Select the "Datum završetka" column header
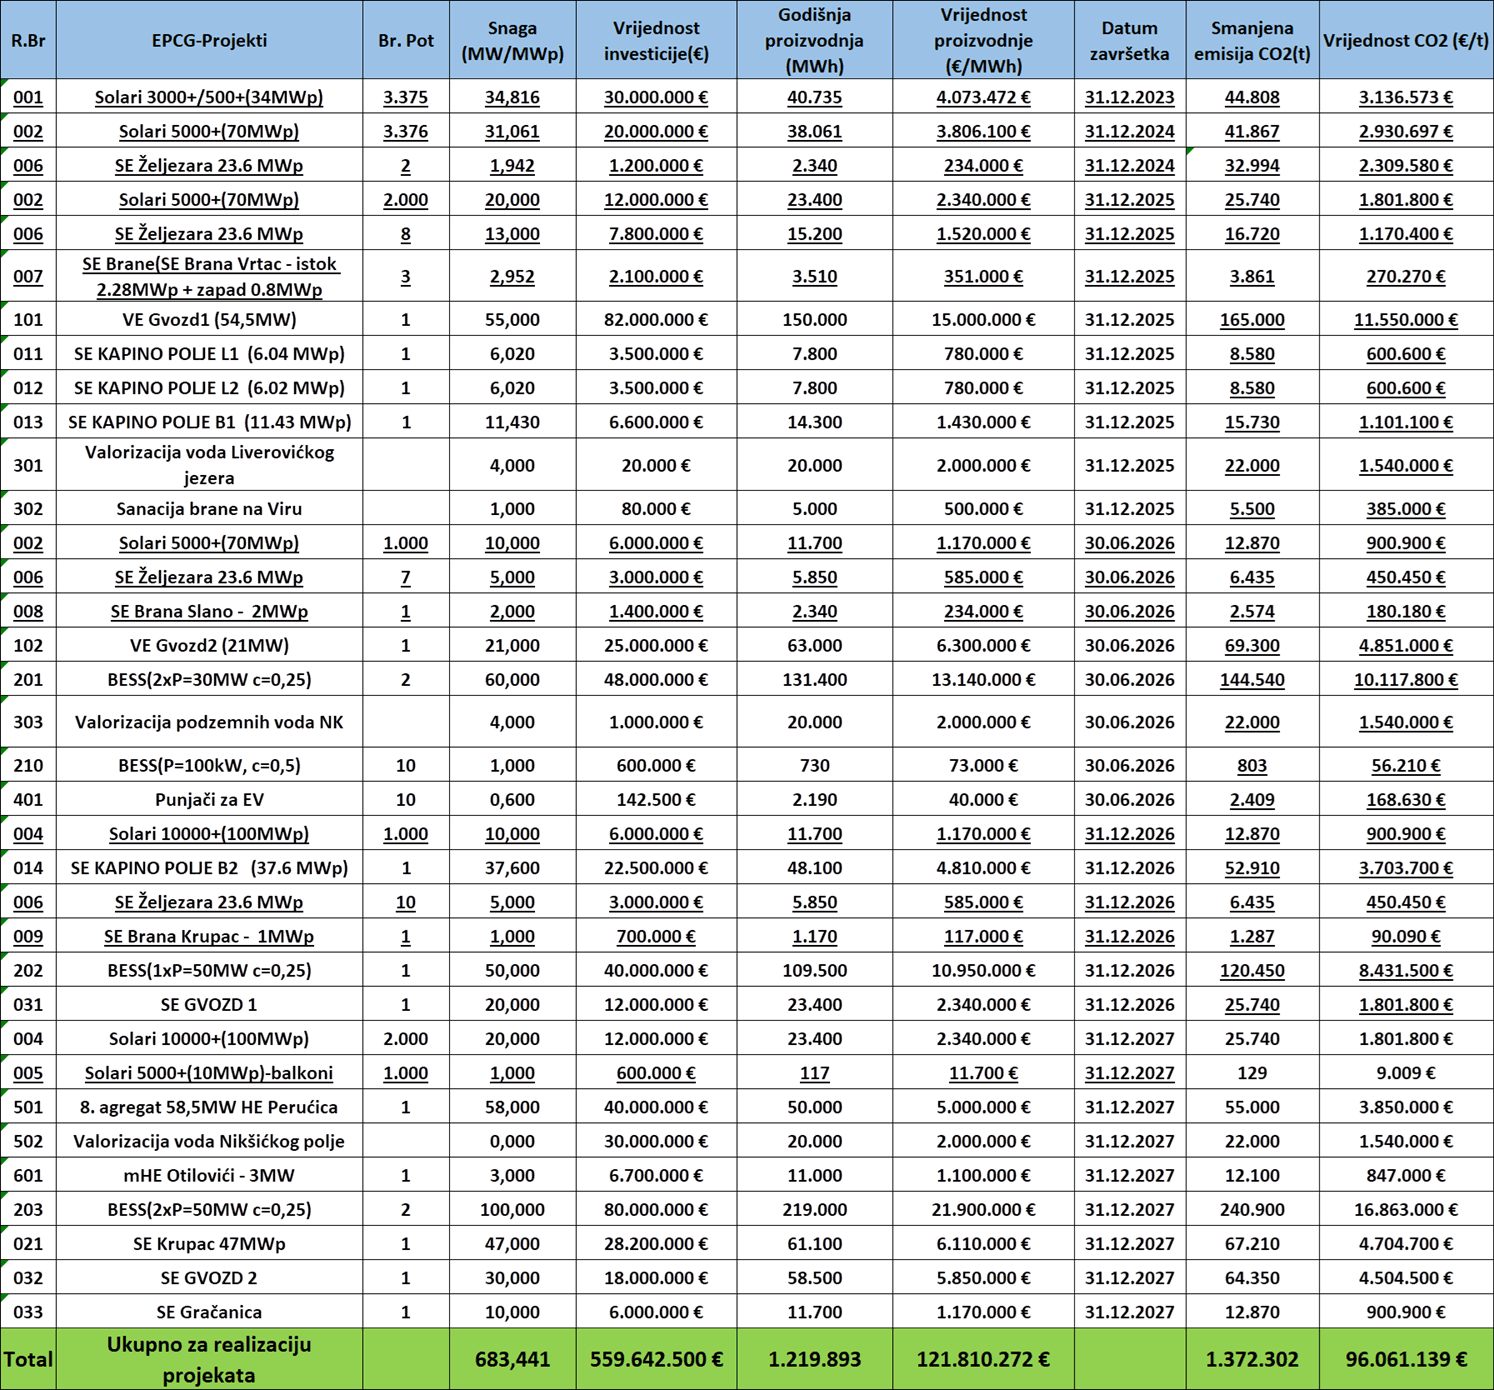 (1129, 40)
